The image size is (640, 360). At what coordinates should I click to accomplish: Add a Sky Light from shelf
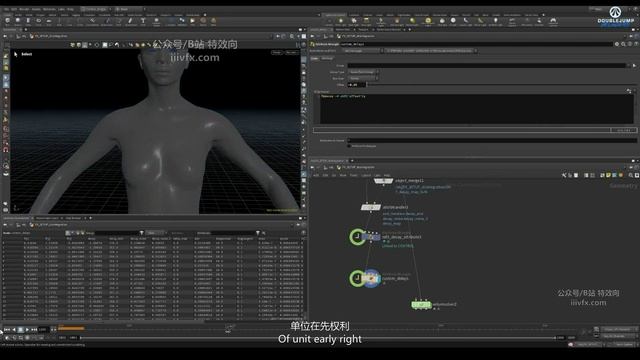442,21
